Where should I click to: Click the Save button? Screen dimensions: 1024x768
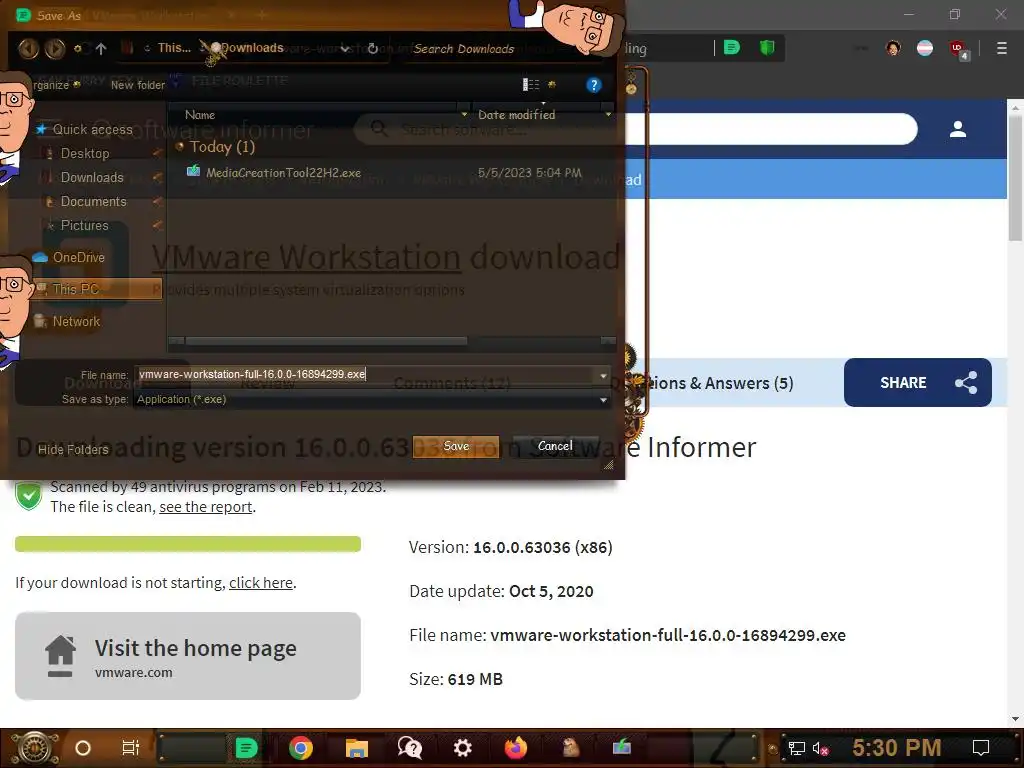click(x=456, y=446)
